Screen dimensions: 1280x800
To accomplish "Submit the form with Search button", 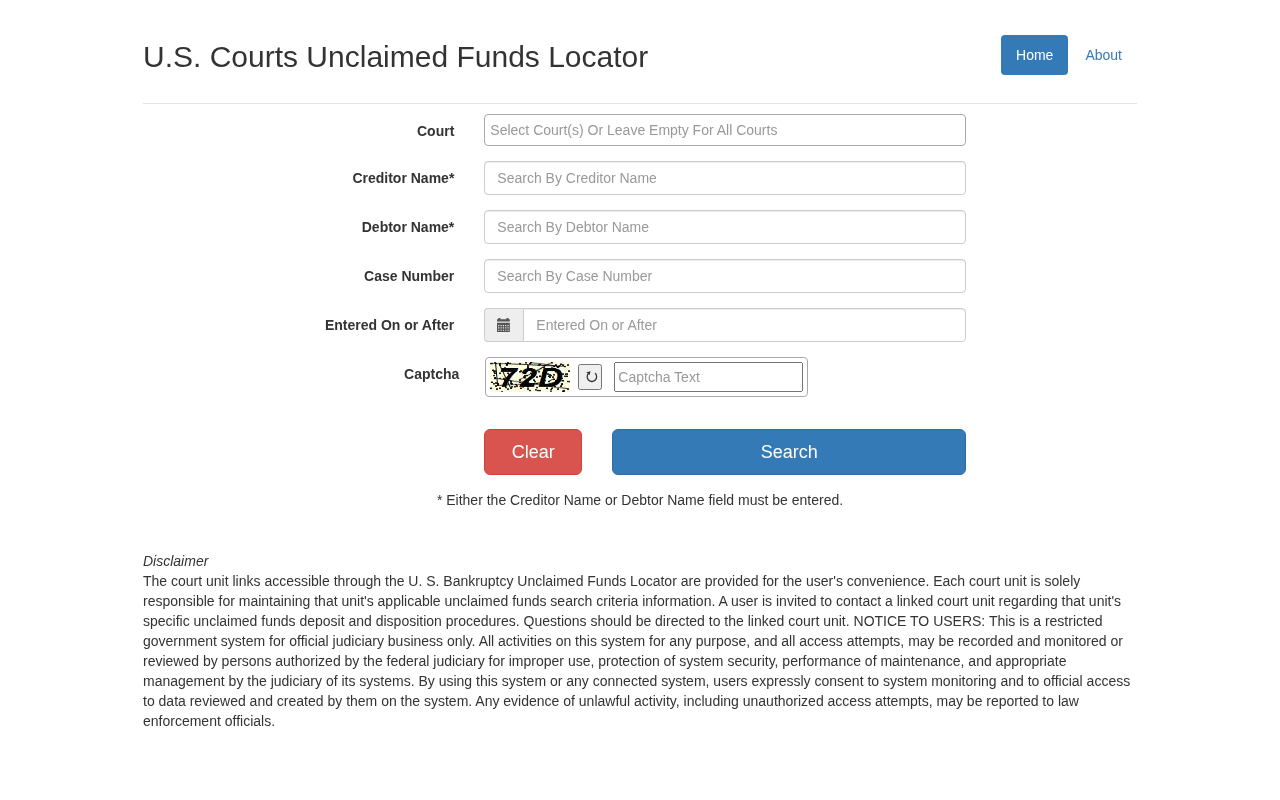I will coord(788,452).
